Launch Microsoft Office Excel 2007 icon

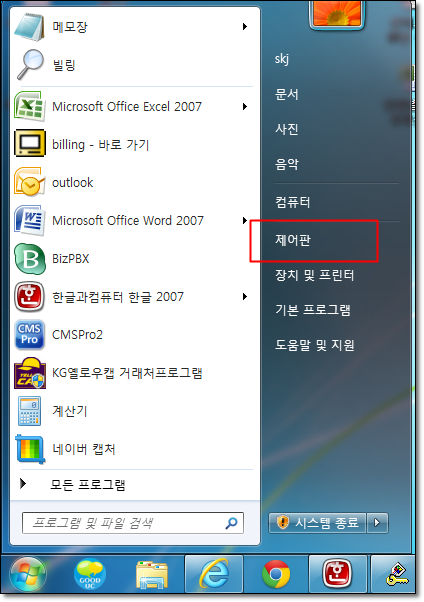click(29, 106)
